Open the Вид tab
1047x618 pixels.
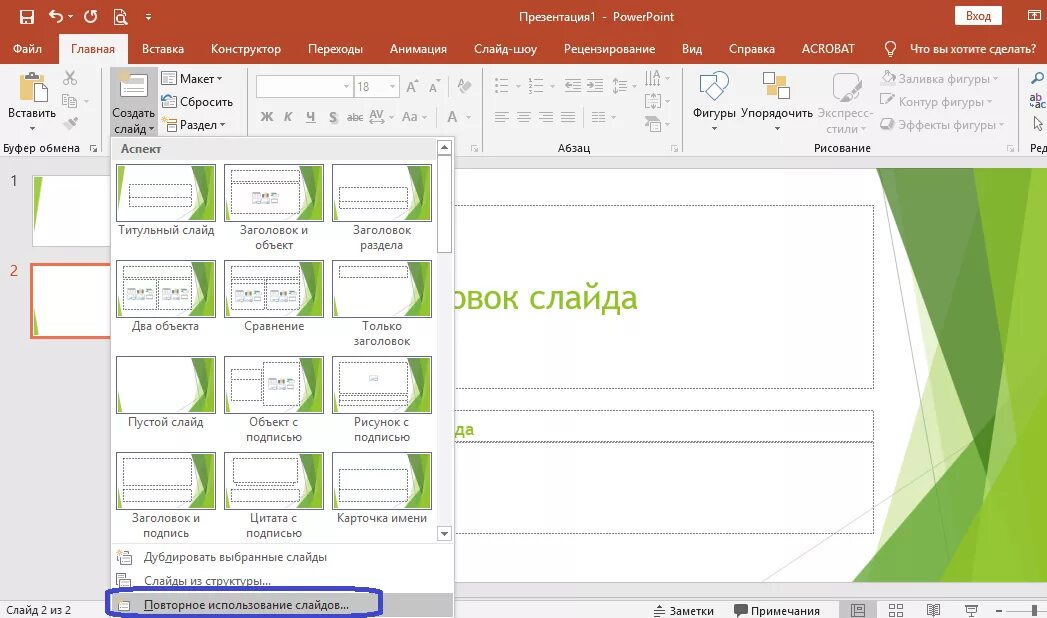692,49
